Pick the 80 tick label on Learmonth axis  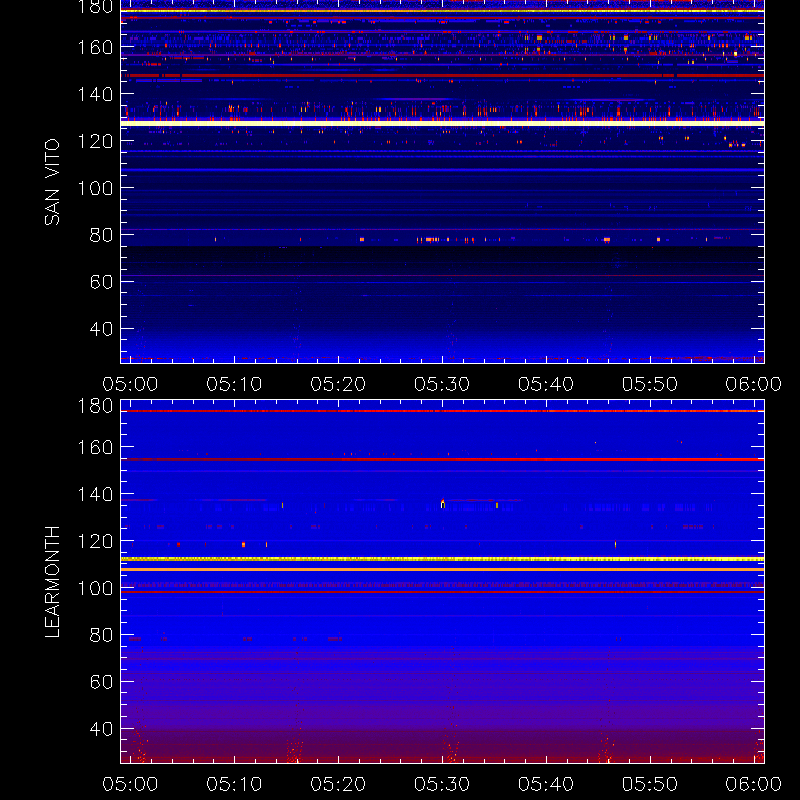click(x=102, y=635)
